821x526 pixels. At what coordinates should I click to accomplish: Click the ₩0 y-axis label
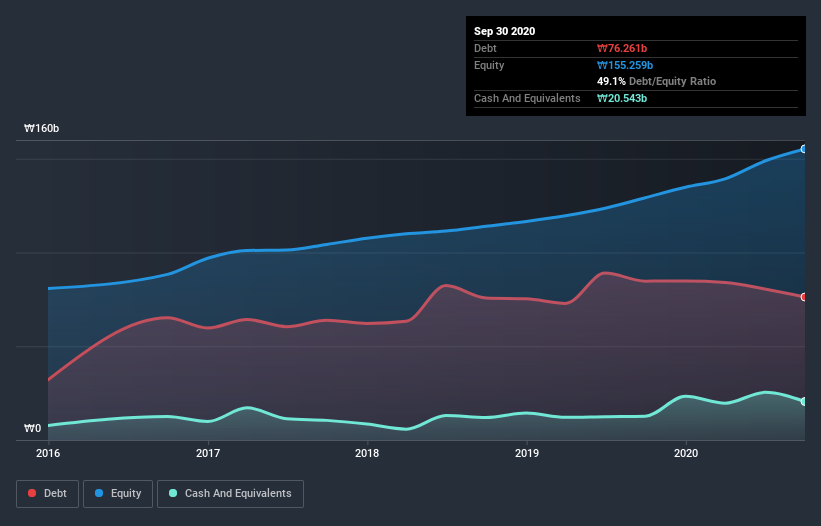(32, 428)
